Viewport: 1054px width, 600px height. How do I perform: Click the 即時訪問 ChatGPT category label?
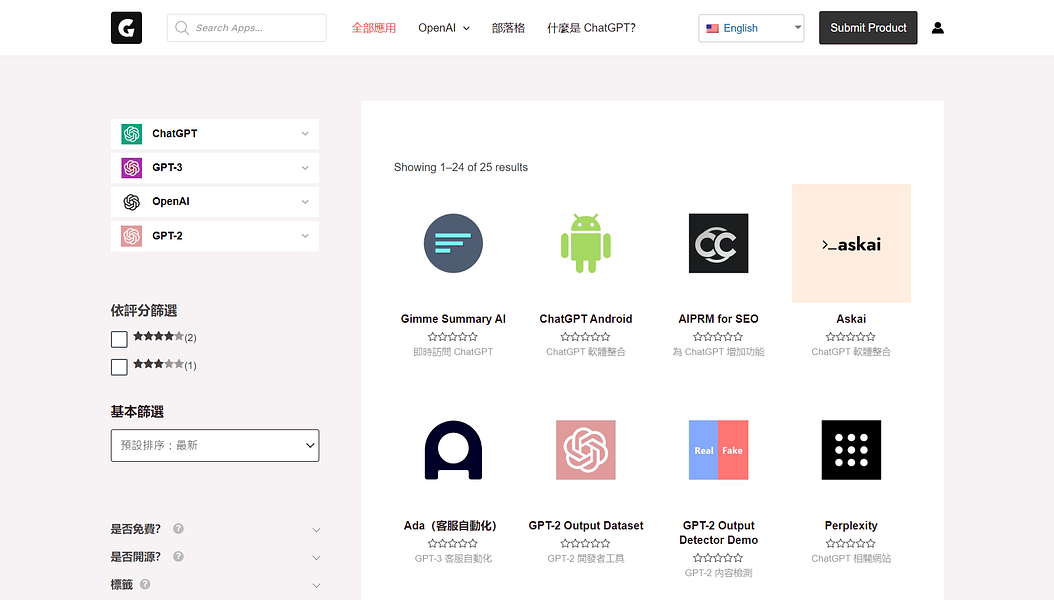click(453, 352)
